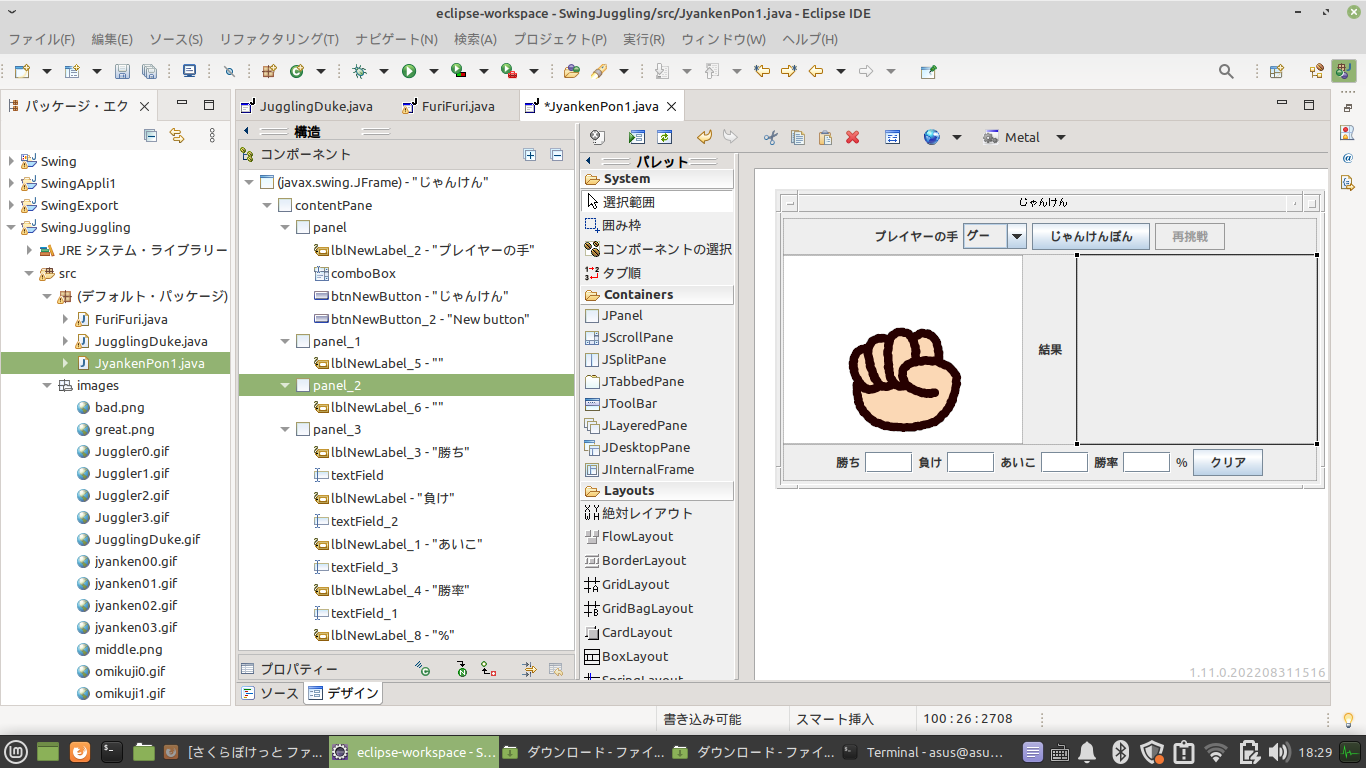Open dropdown arrow next to globe icon
This screenshot has width=1366, height=768.
coord(956,137)
